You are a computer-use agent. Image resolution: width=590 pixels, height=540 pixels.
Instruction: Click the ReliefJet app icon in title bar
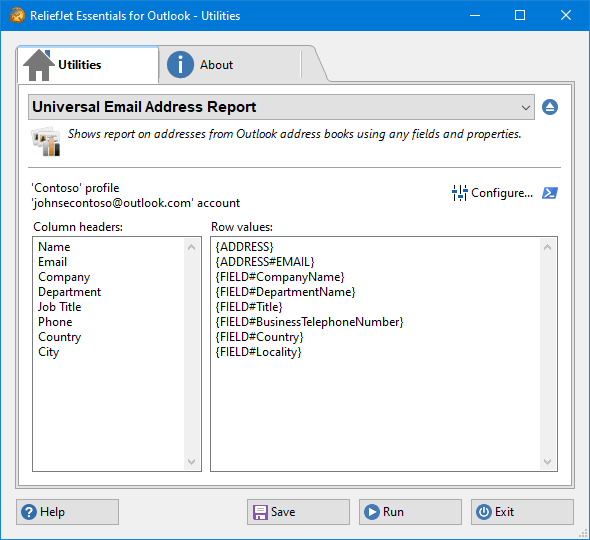(x=17, y=15)
